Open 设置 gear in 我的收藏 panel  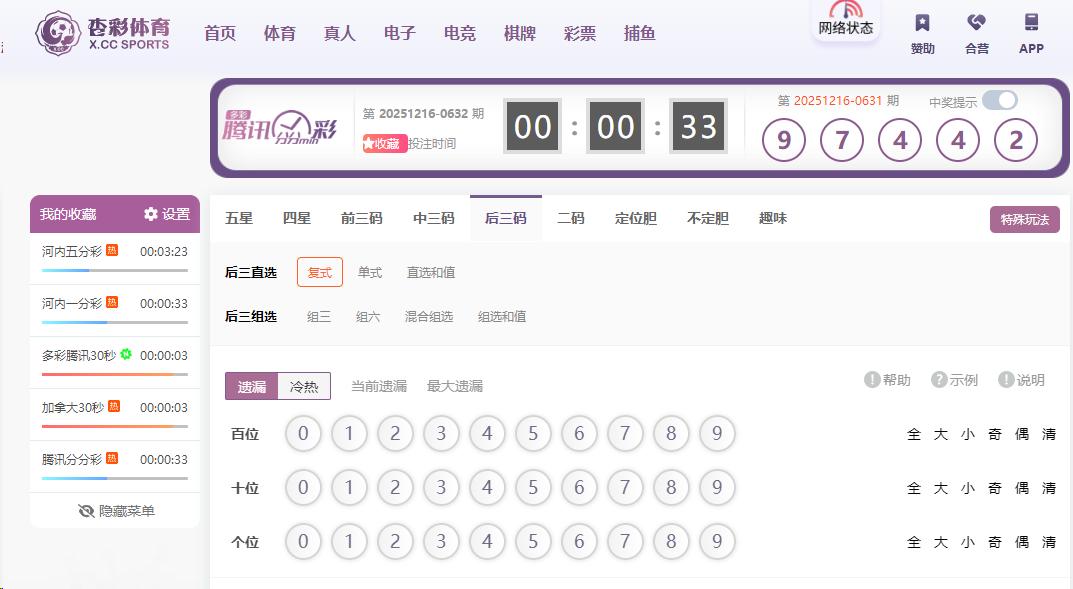coord(166,214)
